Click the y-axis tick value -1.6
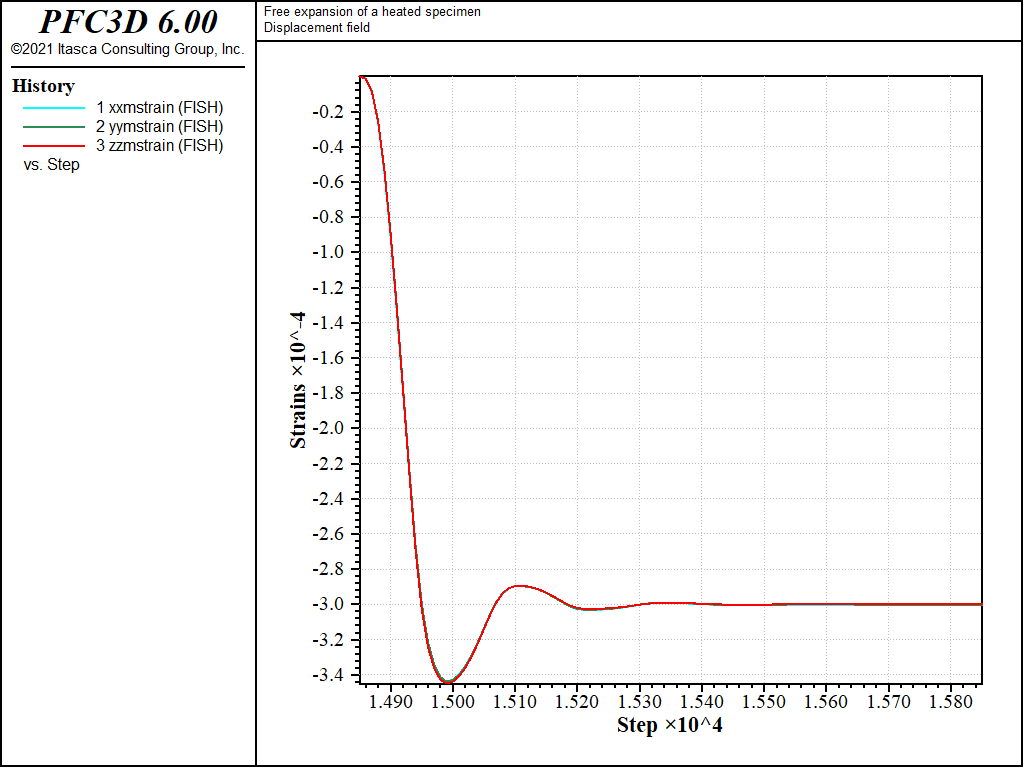Image resolution: width=1024 pixels, height=768 pixels. (x=328, y=359)
